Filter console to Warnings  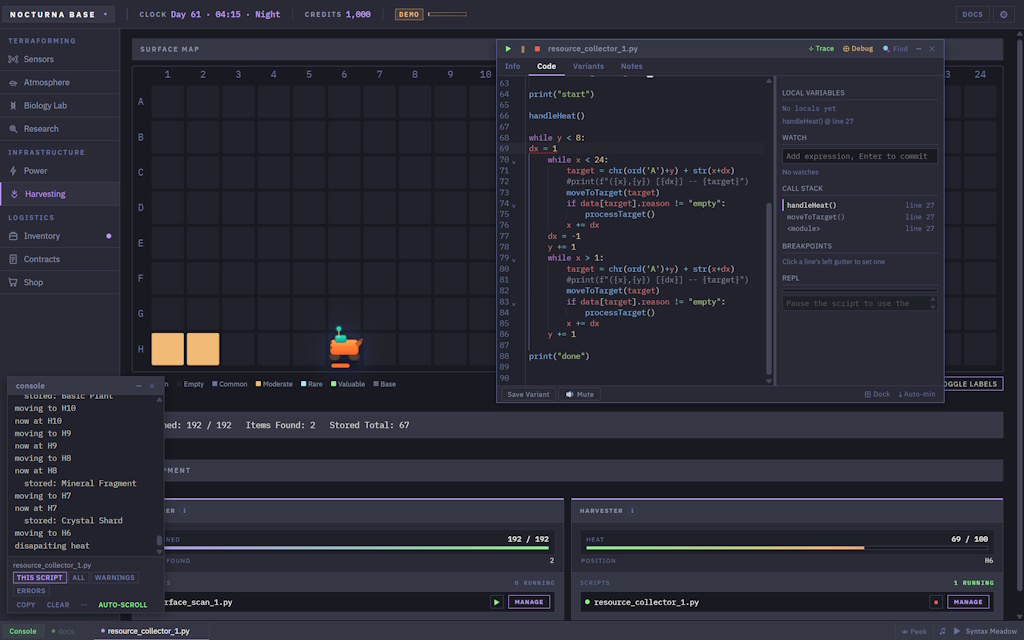pyautogui.click(x=114, y=578)
